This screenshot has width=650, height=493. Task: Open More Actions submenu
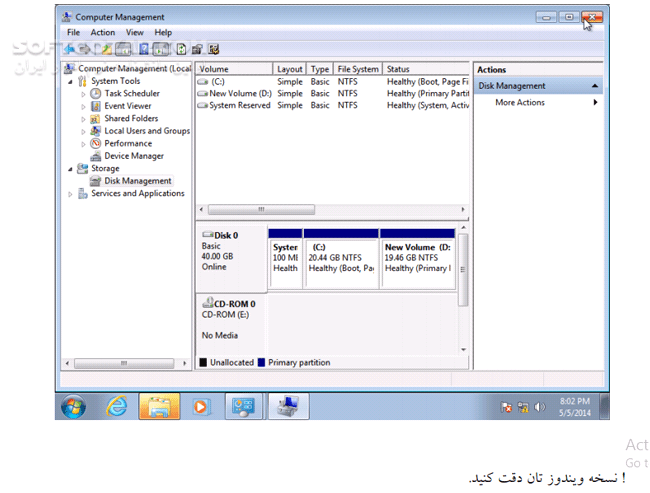(520, 102)
